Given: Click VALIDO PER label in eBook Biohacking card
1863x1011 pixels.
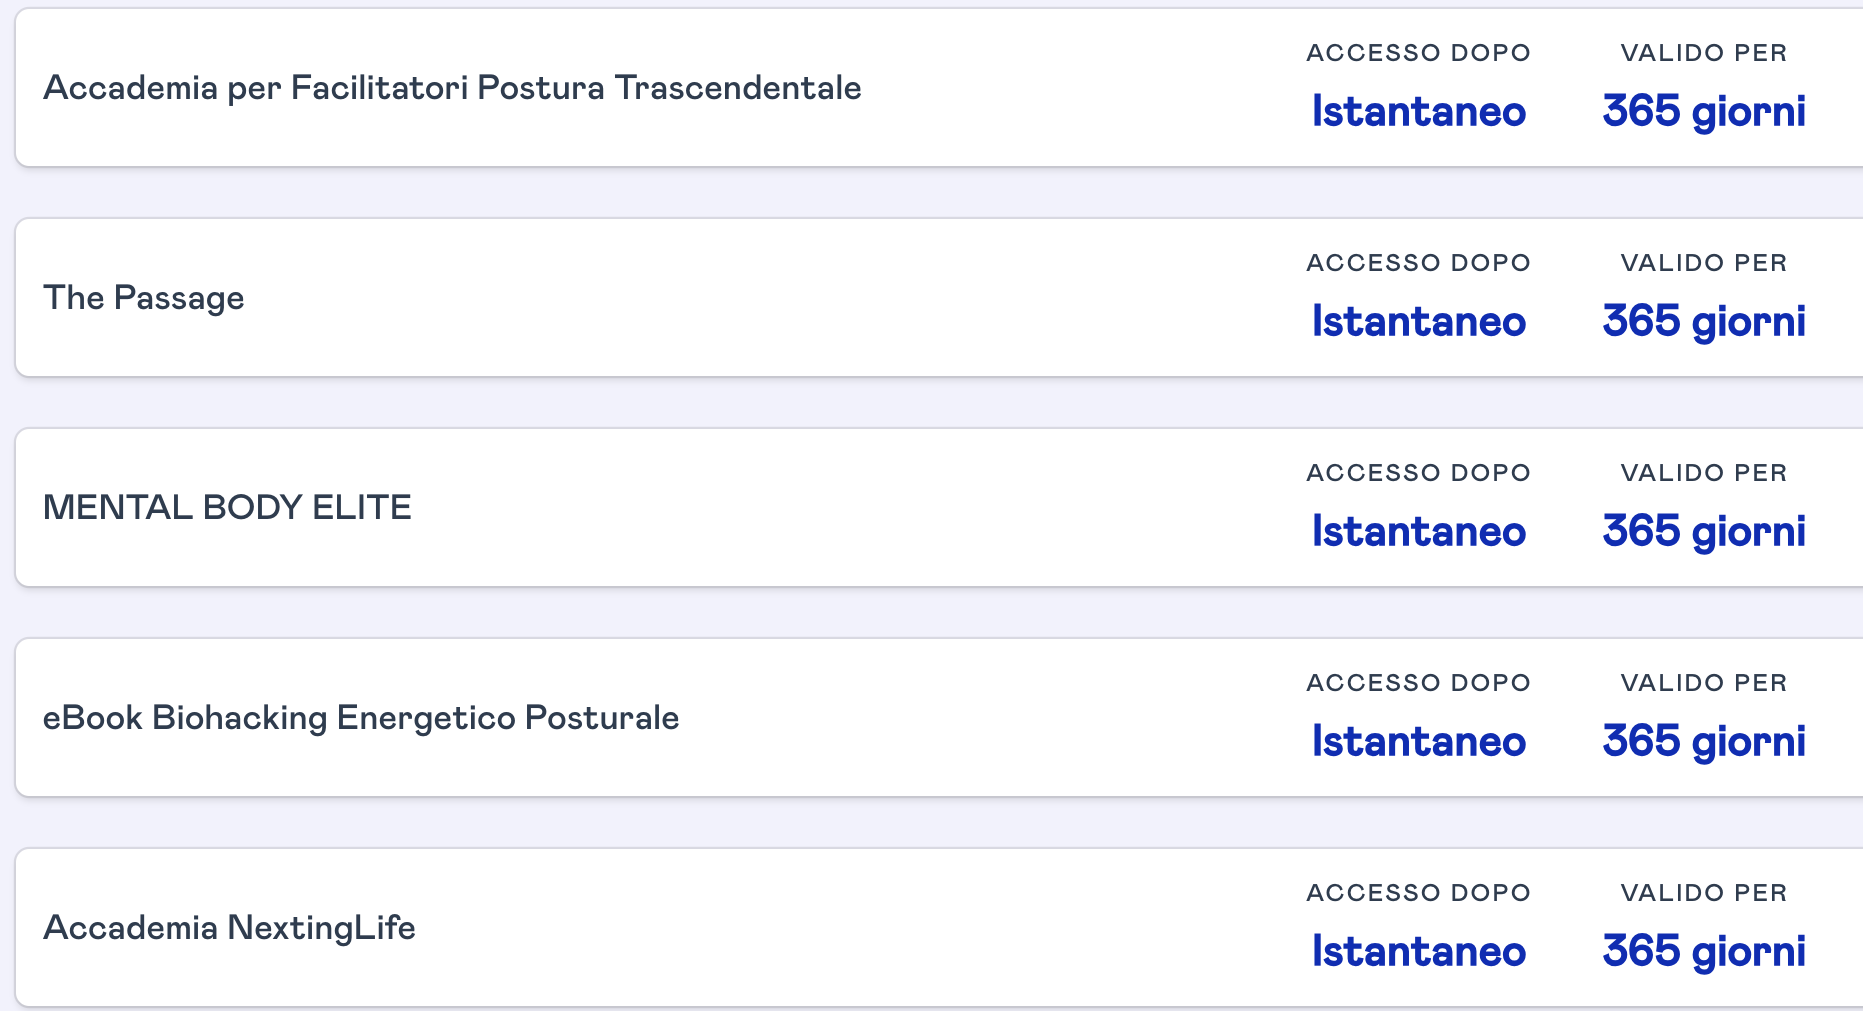Looking at the screenshot, I should click(1704, 683).
